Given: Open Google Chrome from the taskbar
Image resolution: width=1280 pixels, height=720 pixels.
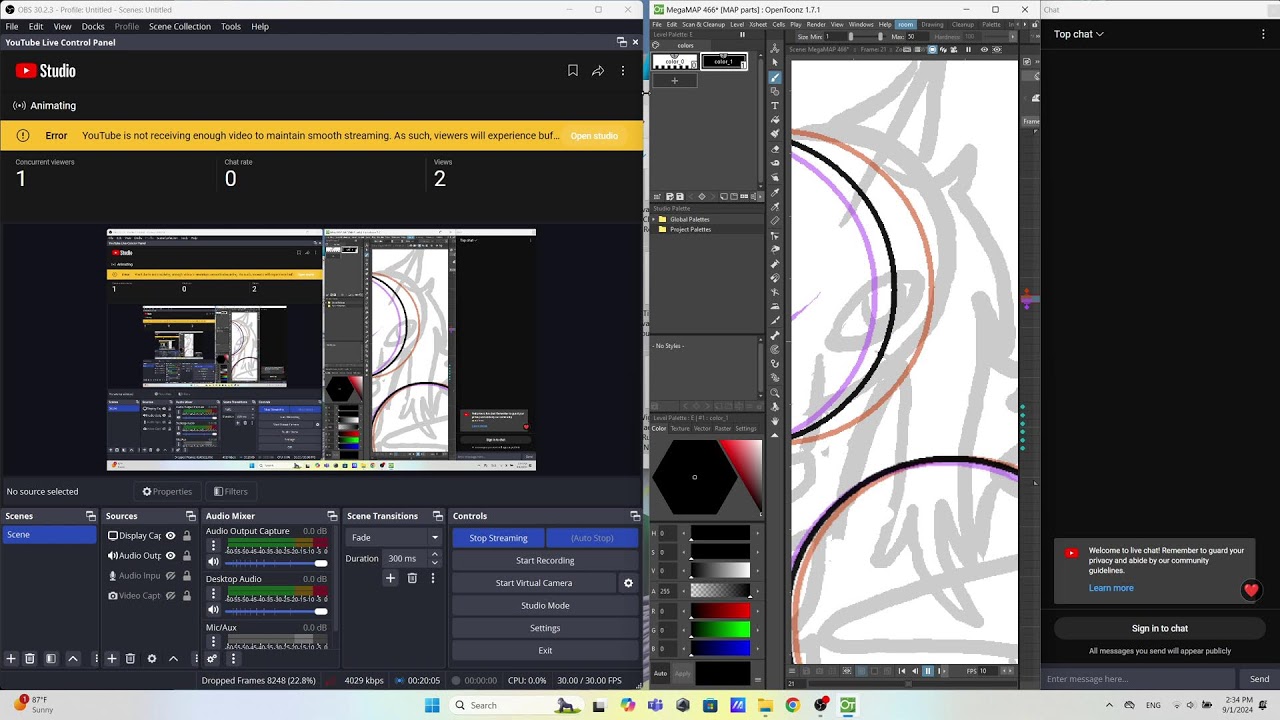Looking at the screenshot, I should (x=792, y=705).
